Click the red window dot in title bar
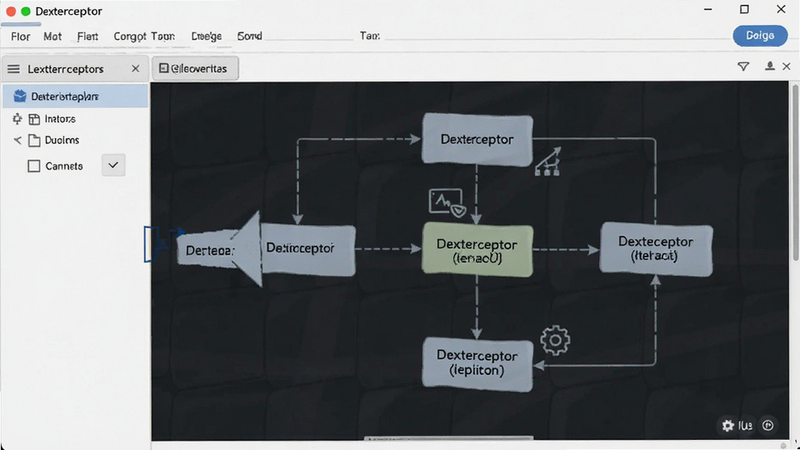 11,11
